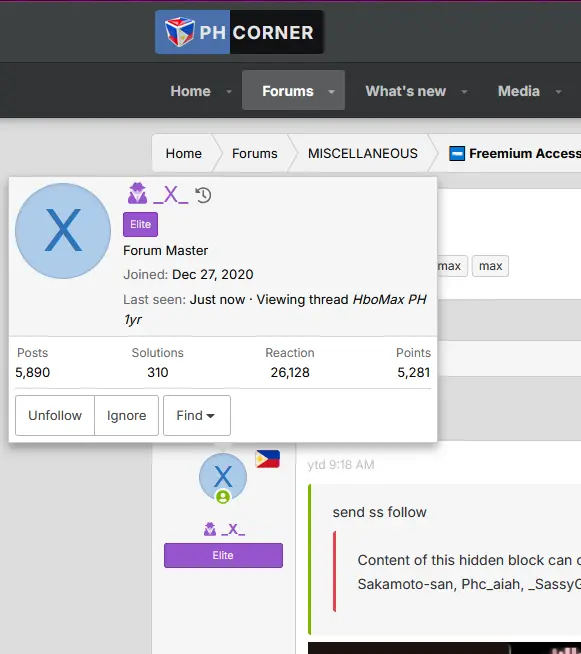Click the Freemium Access forum icon
The height and width of the screenshot is (654, 581).
457,153
